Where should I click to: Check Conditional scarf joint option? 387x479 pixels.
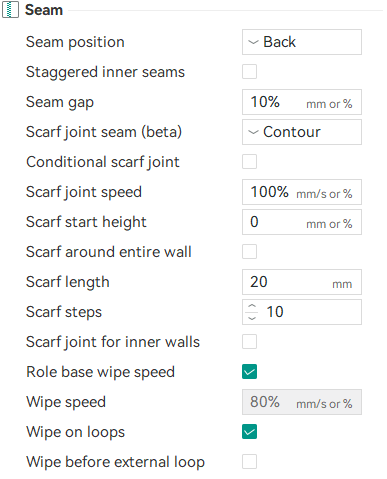[x=249, y=162]
